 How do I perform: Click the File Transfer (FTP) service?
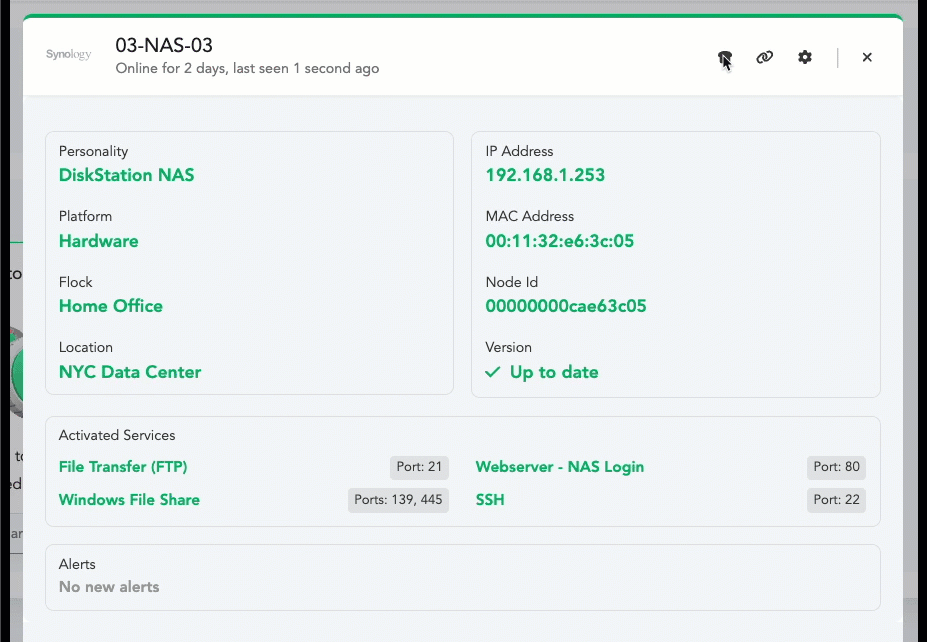123,467
